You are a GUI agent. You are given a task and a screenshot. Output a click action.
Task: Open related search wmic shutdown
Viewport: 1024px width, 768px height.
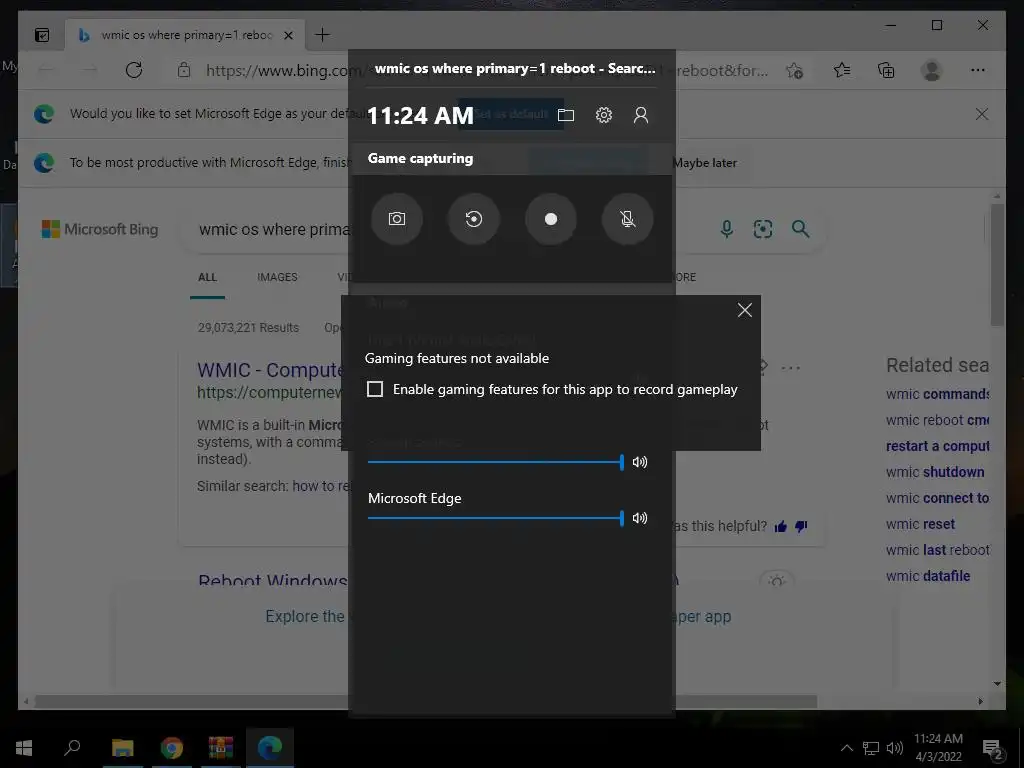(x=935, y=472)
